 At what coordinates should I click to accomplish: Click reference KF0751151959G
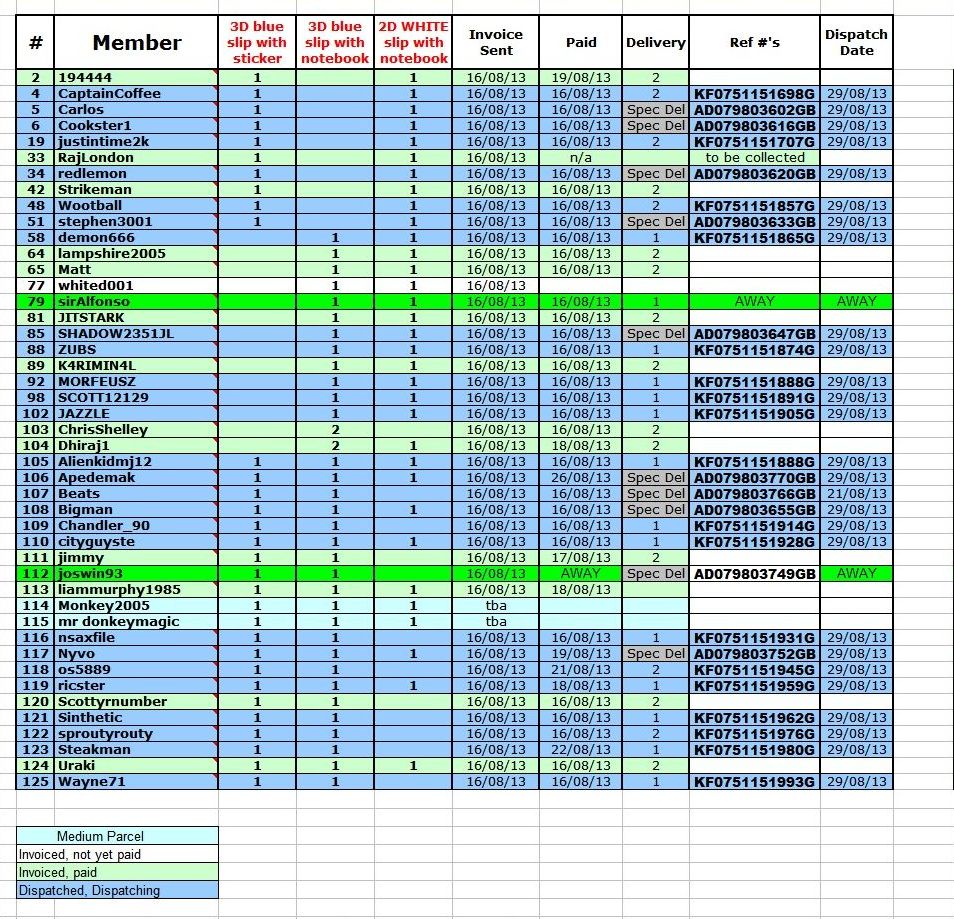point(754,686)
